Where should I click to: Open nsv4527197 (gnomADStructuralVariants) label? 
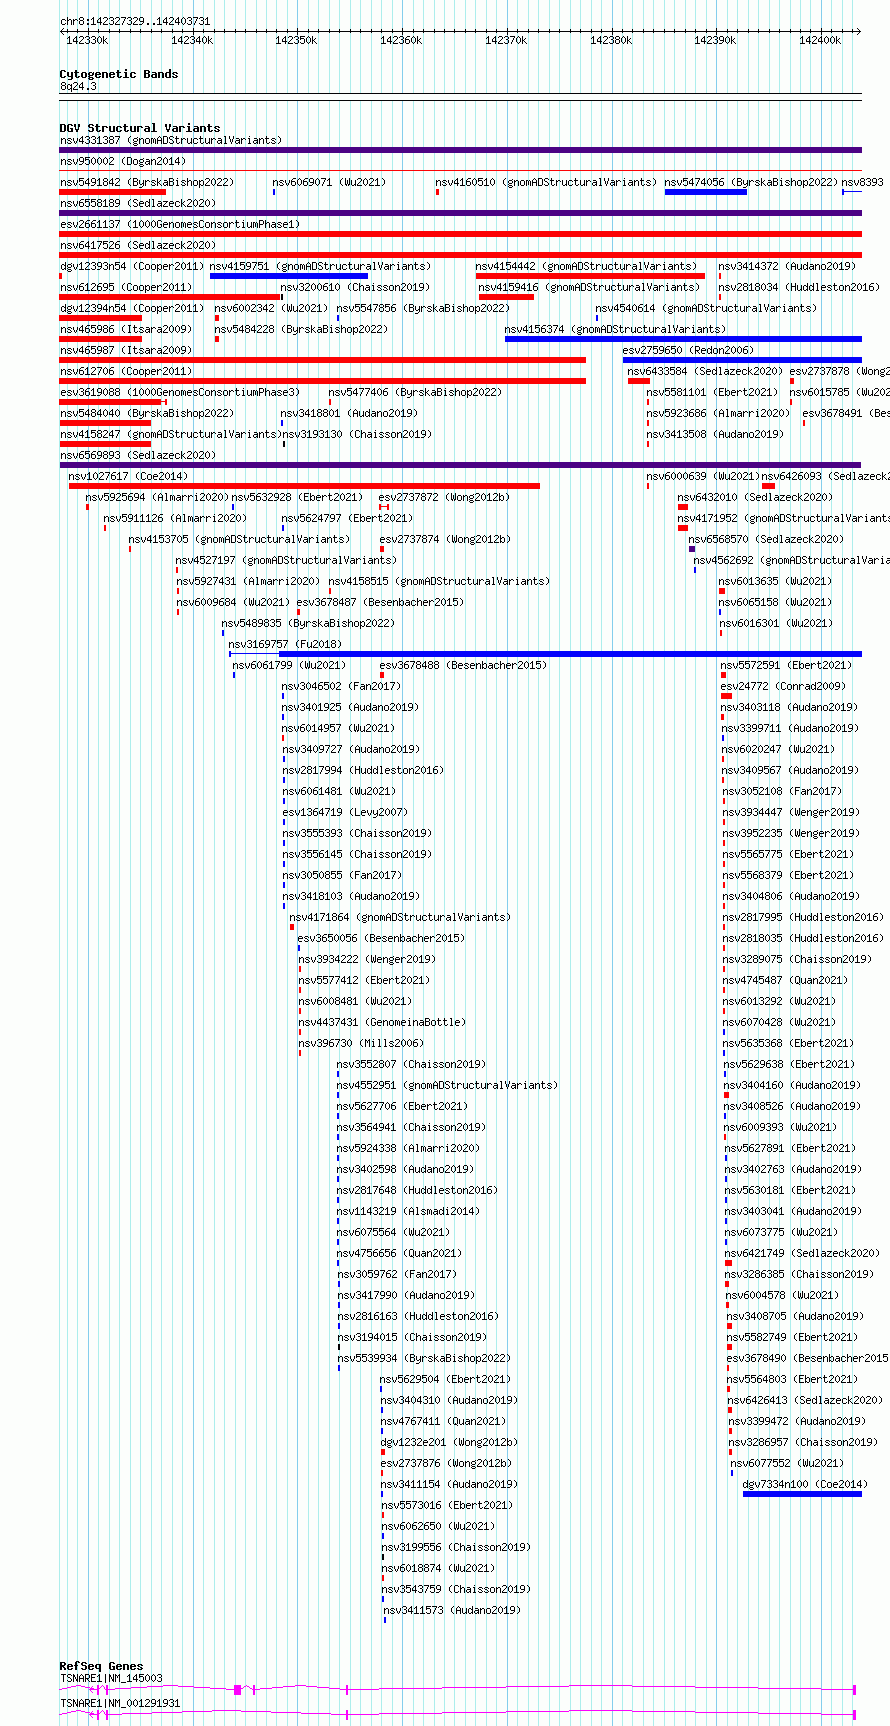(x=286, y=560)
